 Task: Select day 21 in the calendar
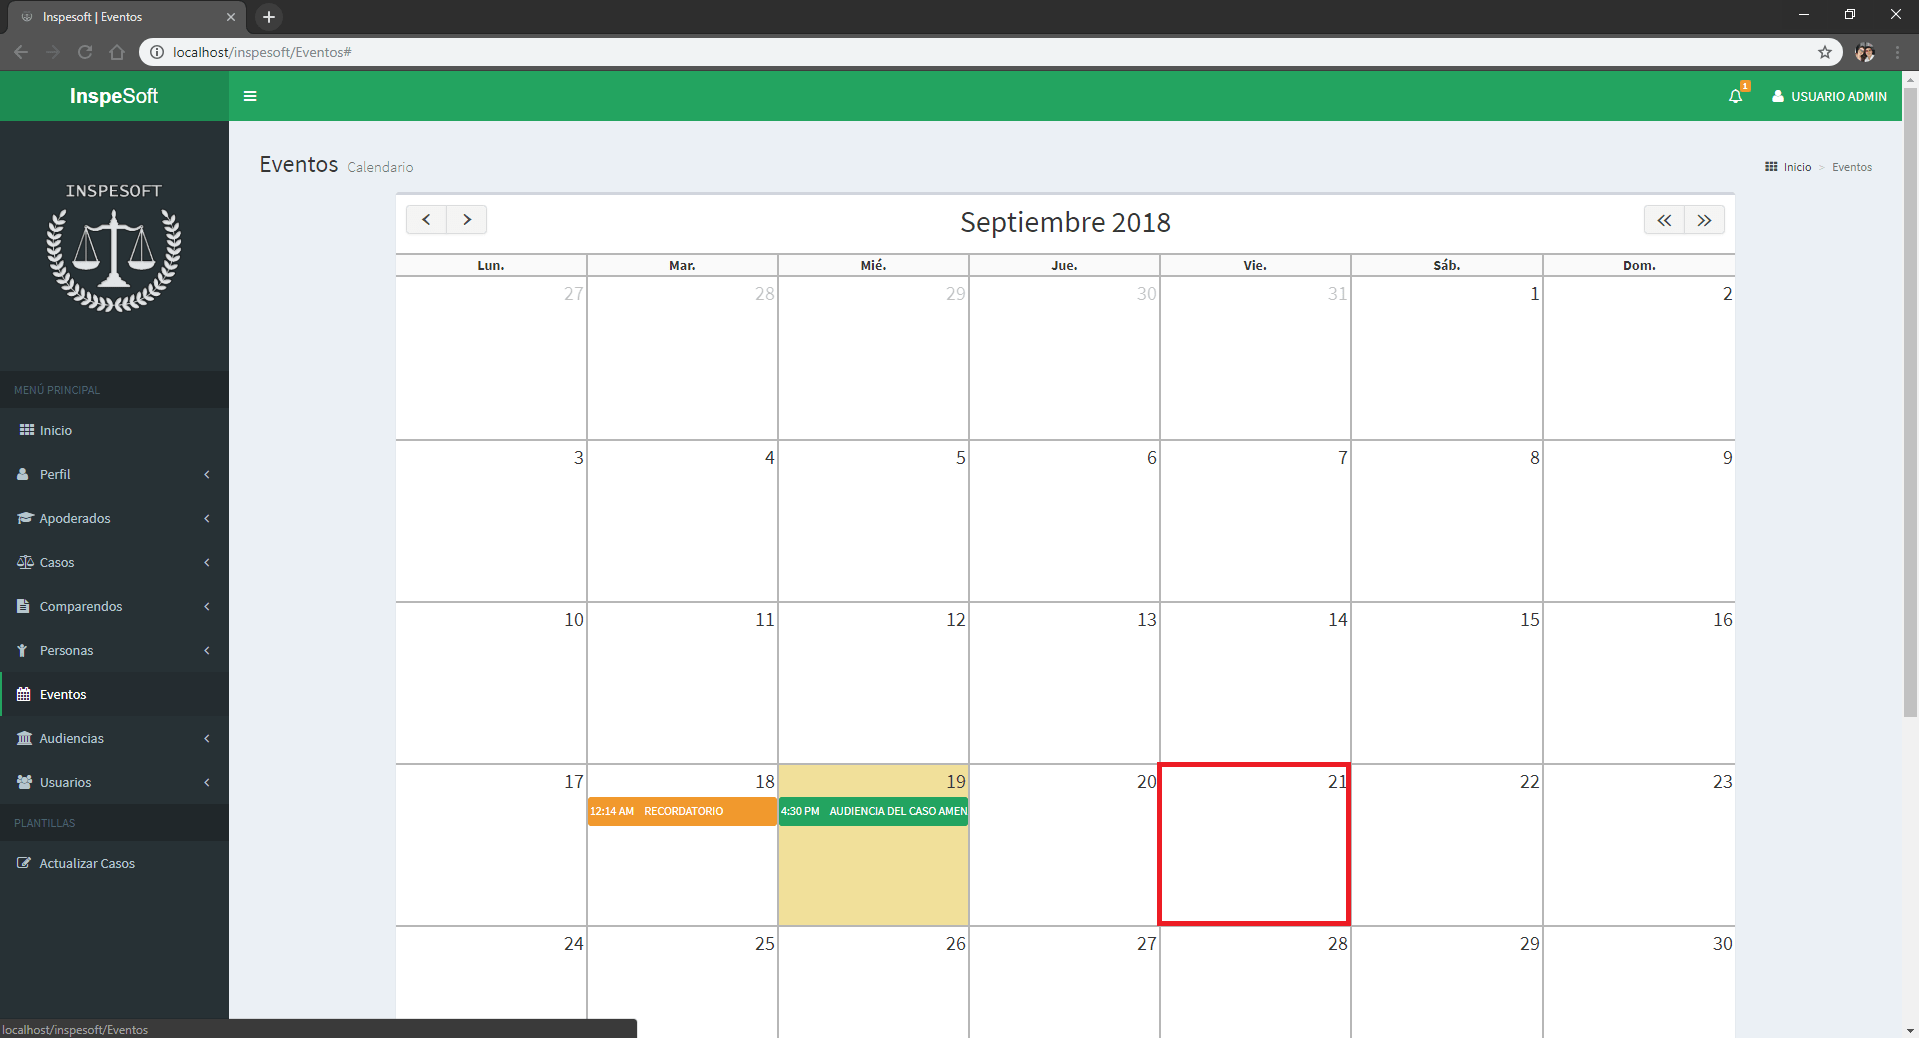pos(1255,845)
